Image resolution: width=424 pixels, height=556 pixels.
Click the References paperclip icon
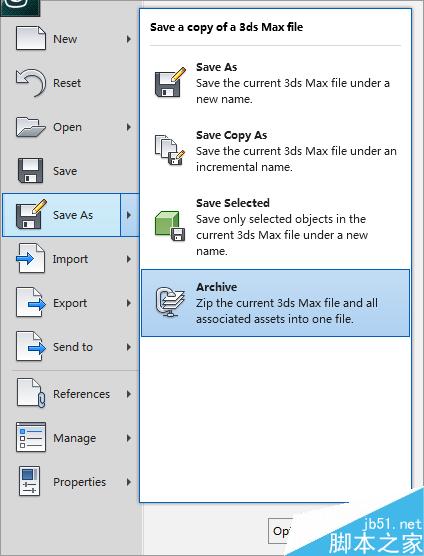point(31,393)
